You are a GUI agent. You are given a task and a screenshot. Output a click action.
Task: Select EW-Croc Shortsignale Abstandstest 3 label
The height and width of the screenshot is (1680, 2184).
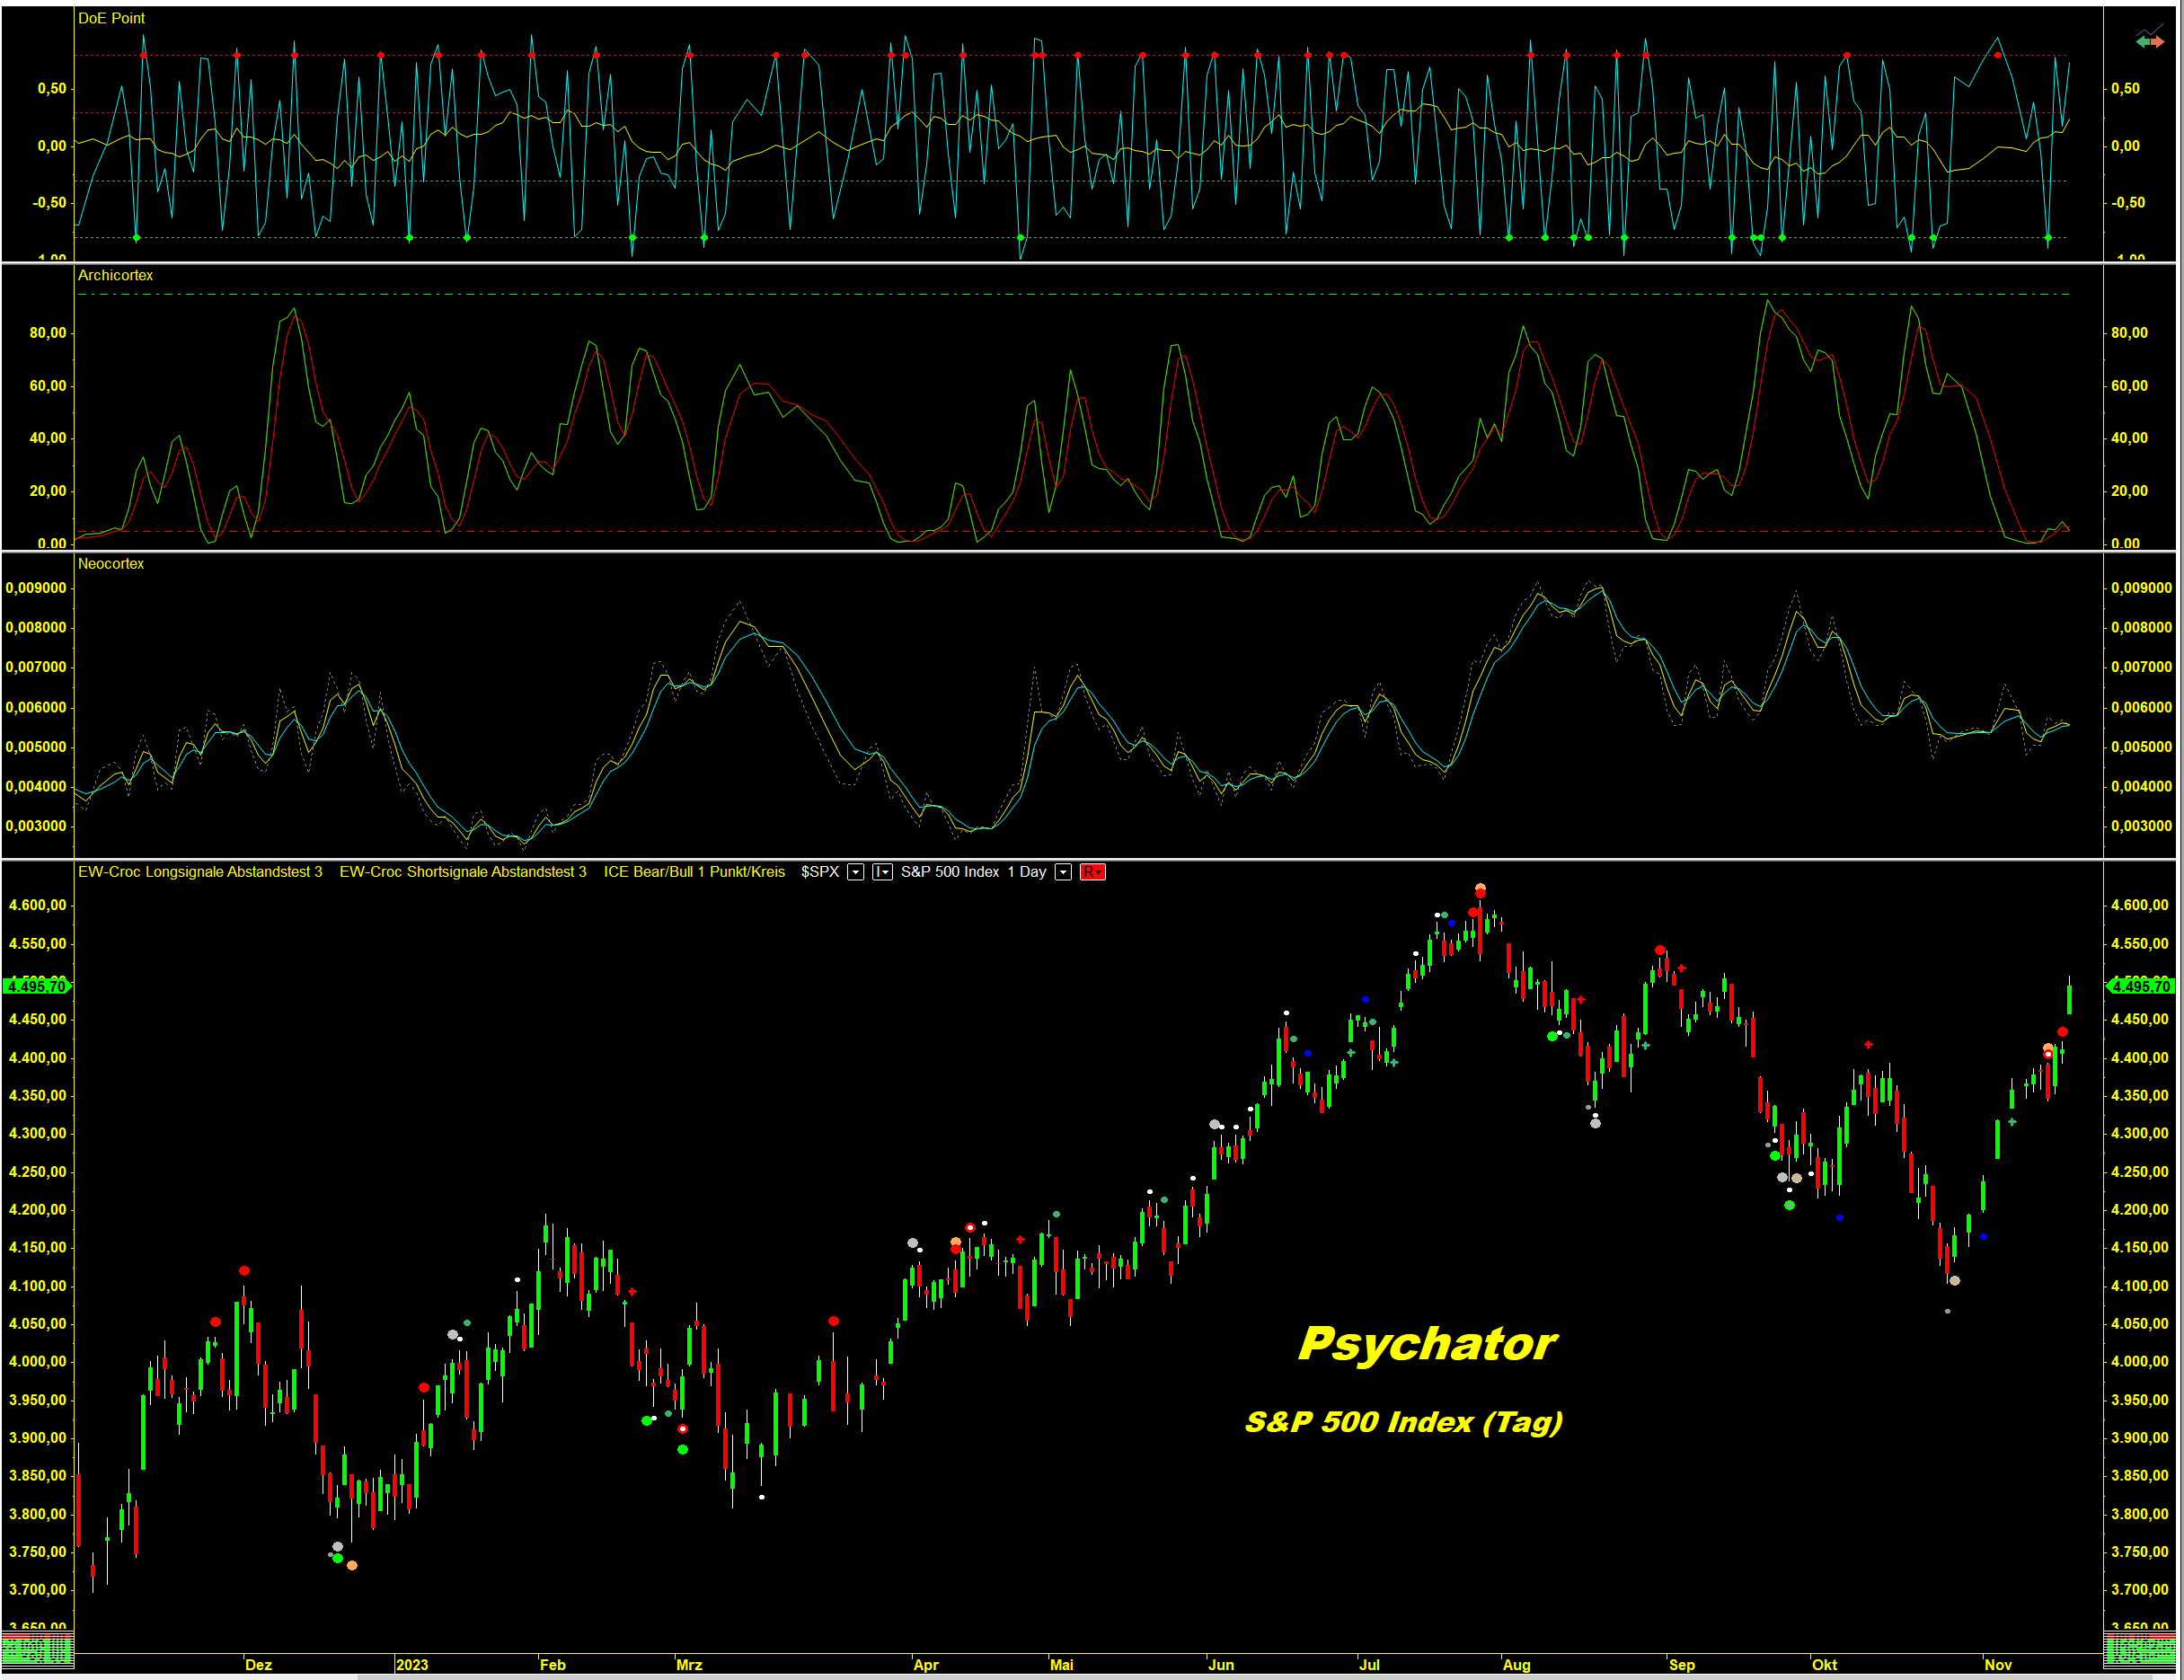pyautogui.click(x=463, y=872)
